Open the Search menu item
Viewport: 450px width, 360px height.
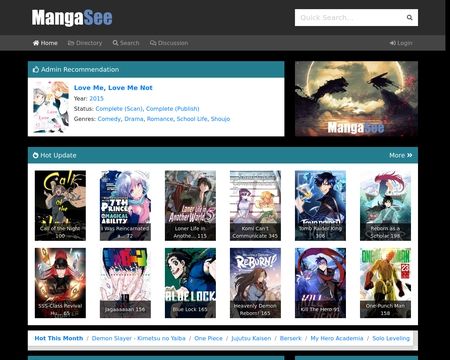coord(126,43)
